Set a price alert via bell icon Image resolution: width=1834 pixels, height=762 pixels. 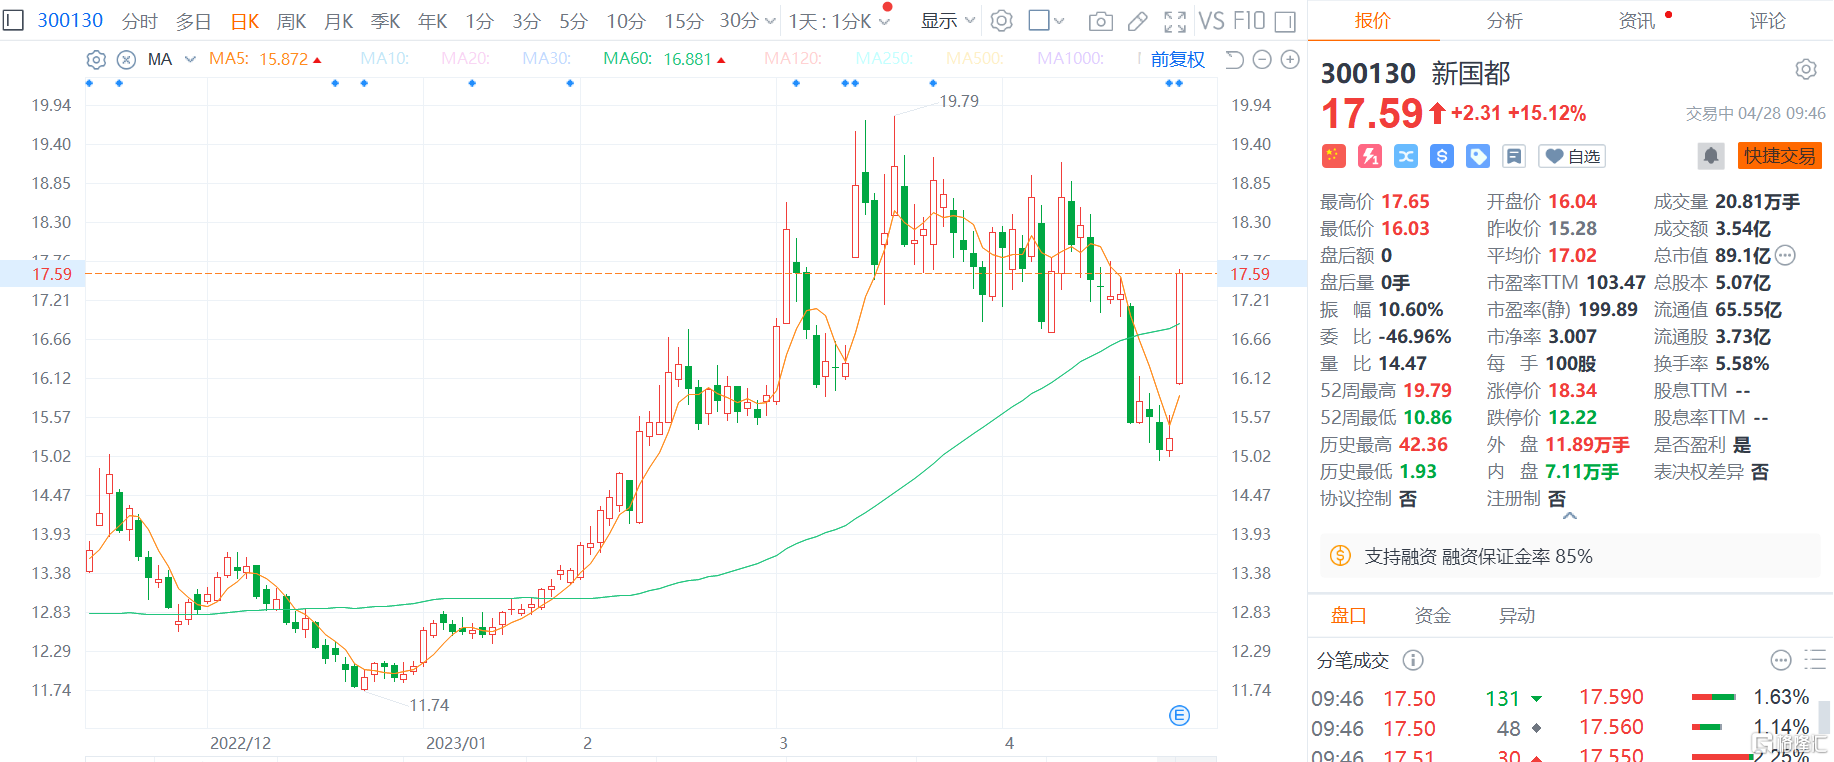[x=1711, y=156]
